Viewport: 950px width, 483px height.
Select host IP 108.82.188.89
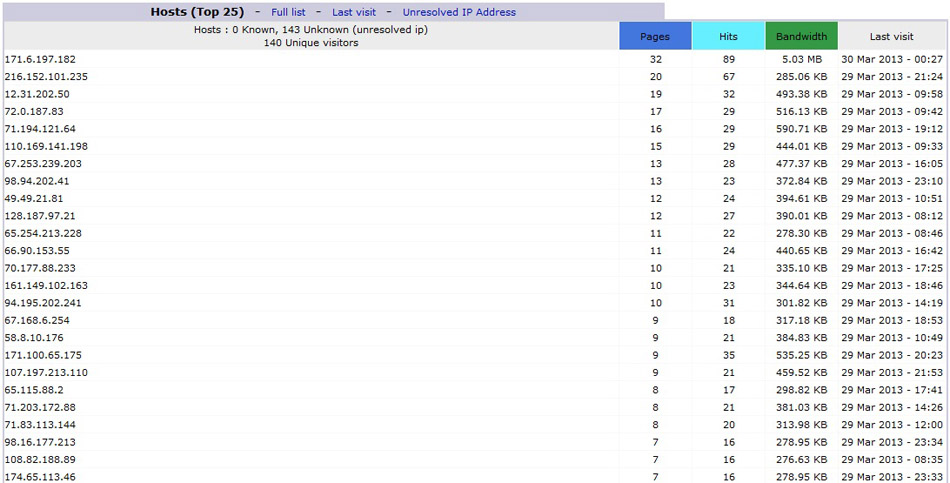point(40,459)
